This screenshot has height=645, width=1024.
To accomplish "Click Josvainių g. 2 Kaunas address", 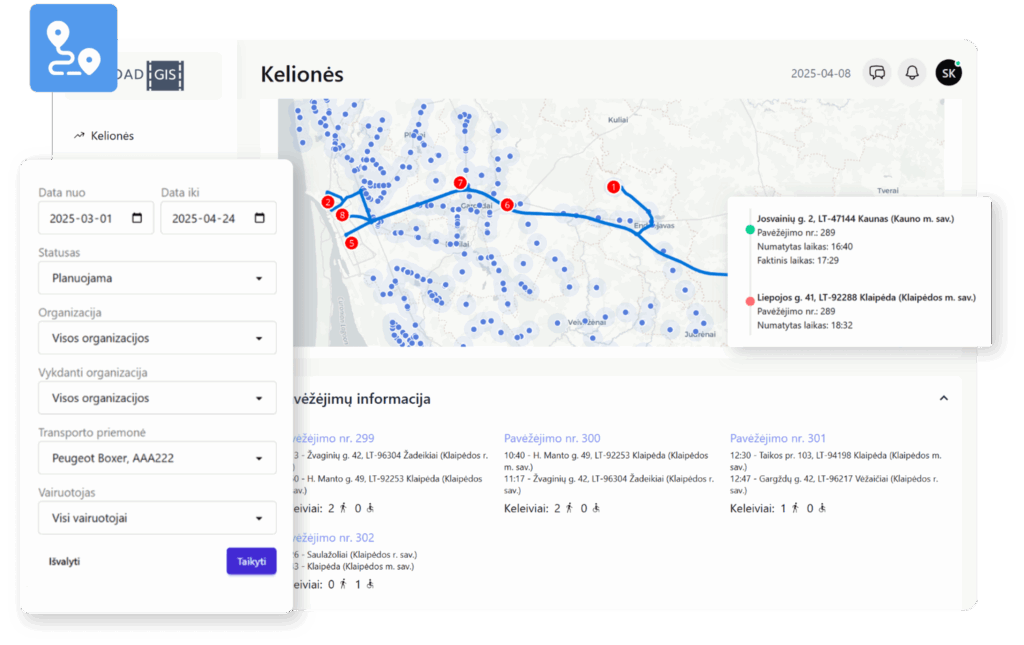I will pyautogui.click(x=856, y=219).
